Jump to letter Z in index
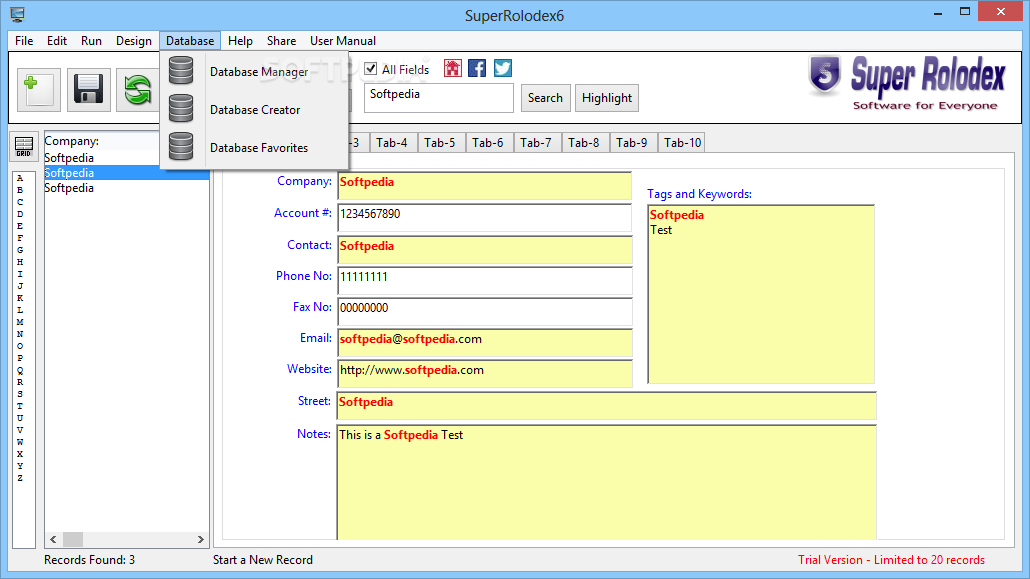 click(20, 478)
